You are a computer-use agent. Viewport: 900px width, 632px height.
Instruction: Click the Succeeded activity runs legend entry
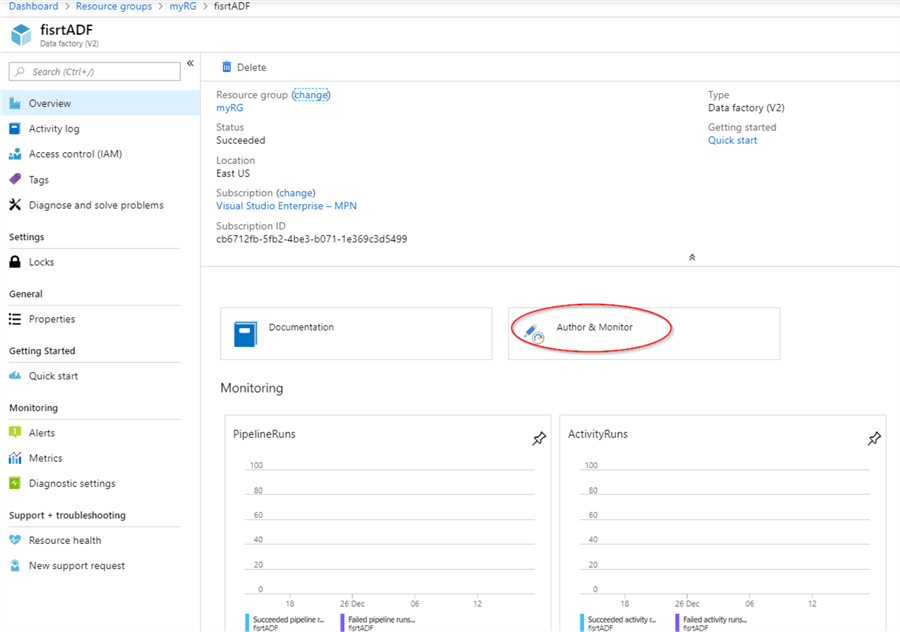point(618,623)
